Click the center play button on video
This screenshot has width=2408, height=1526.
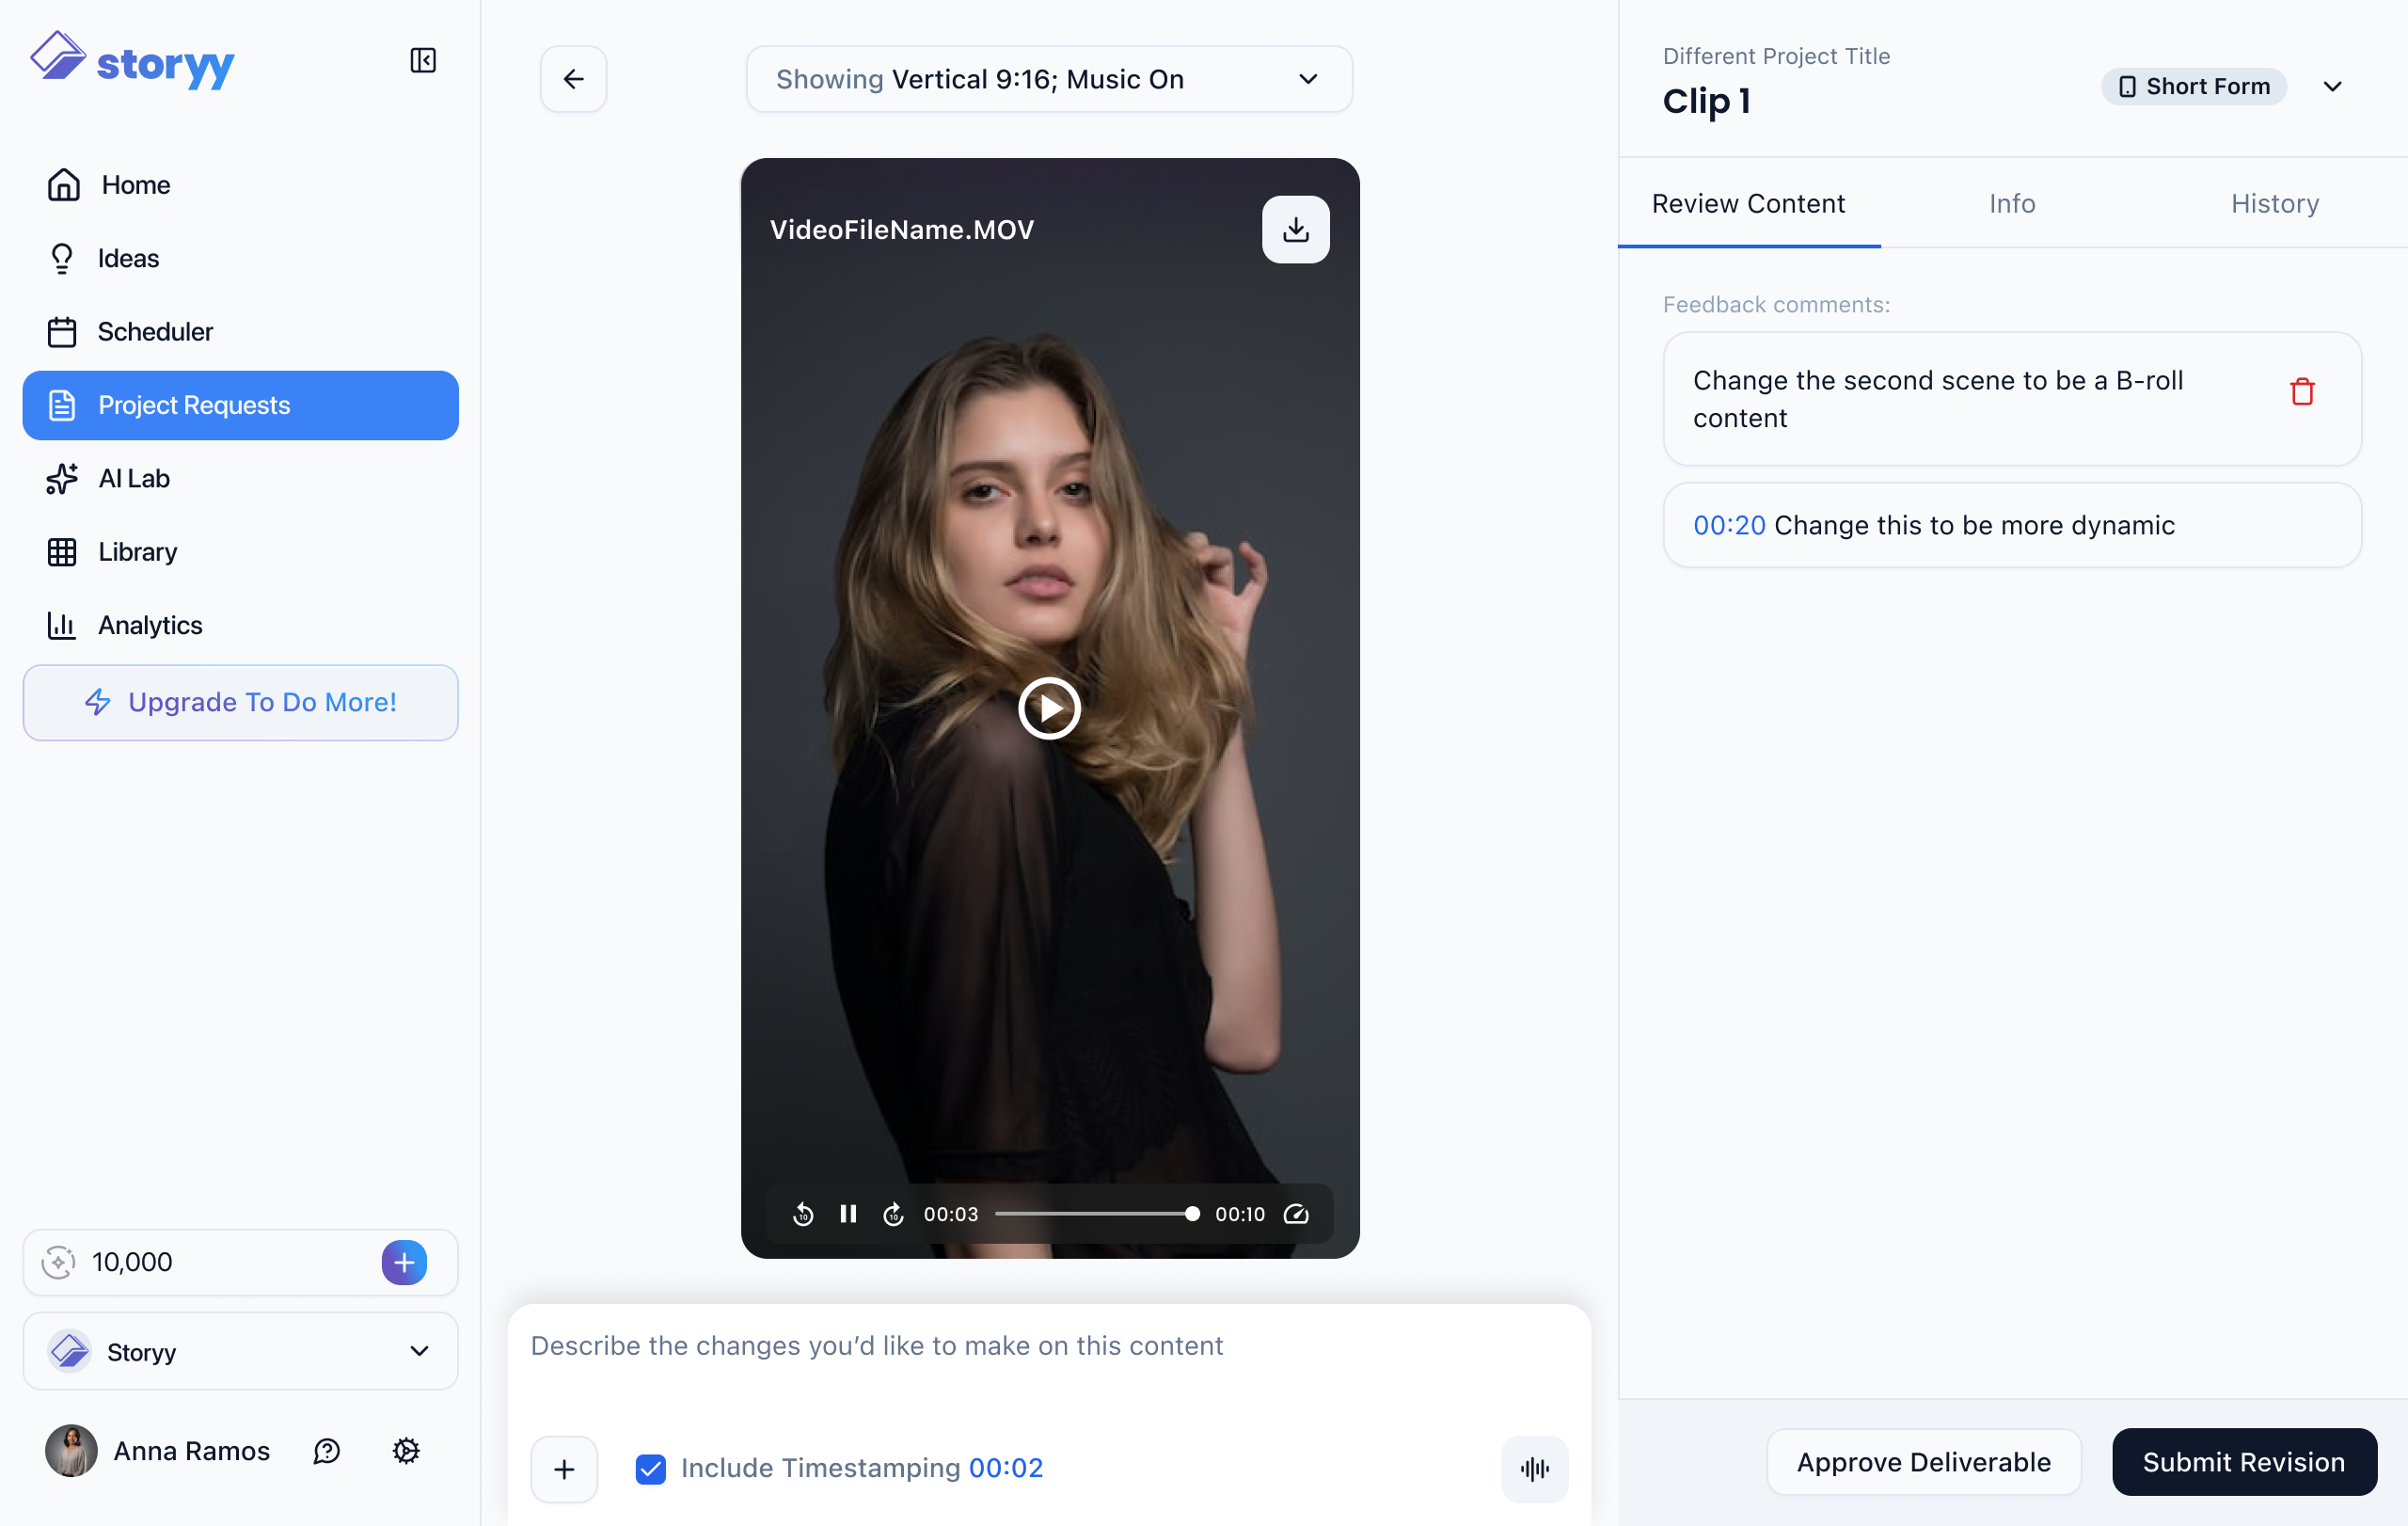(x=1049, y=708)
